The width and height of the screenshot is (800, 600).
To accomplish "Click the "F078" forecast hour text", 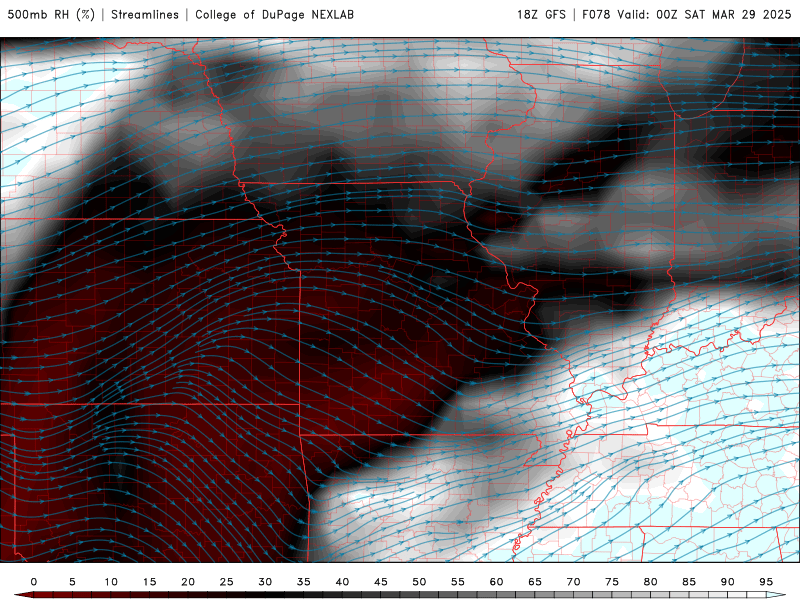I will (x=596, y=14).
